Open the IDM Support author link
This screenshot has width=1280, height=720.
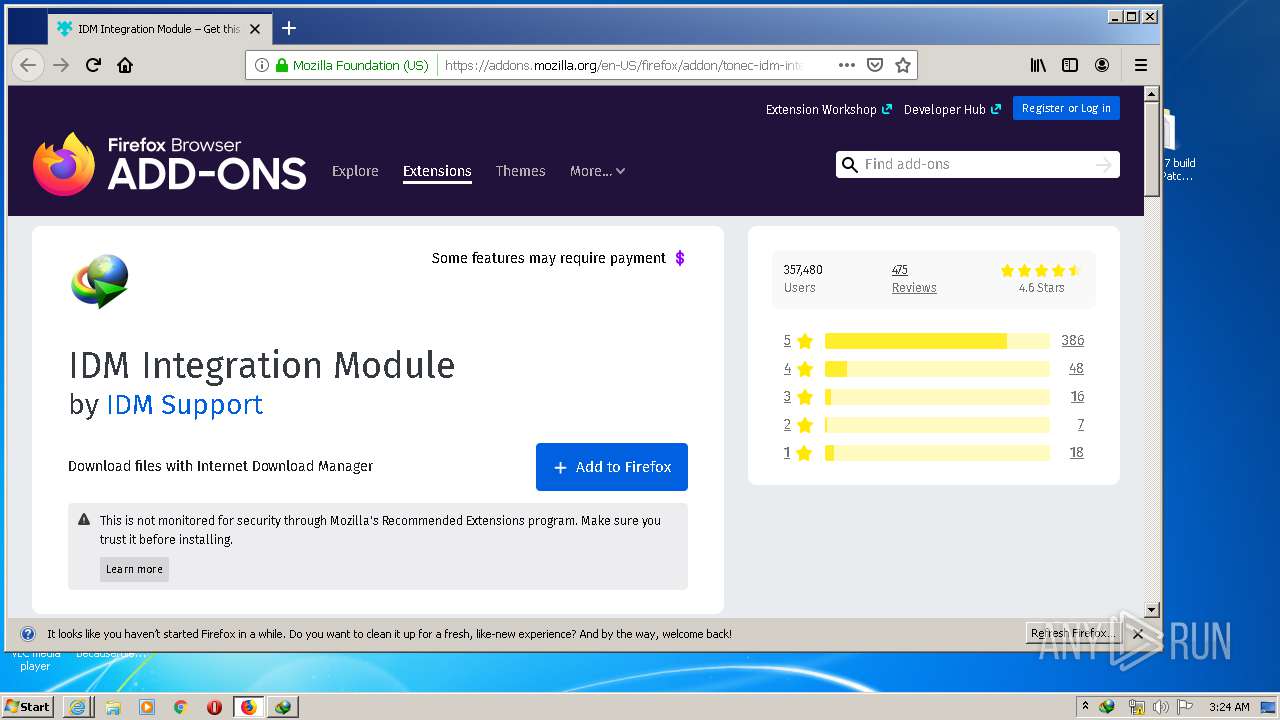pyautogui.click(x=185, y=404)
